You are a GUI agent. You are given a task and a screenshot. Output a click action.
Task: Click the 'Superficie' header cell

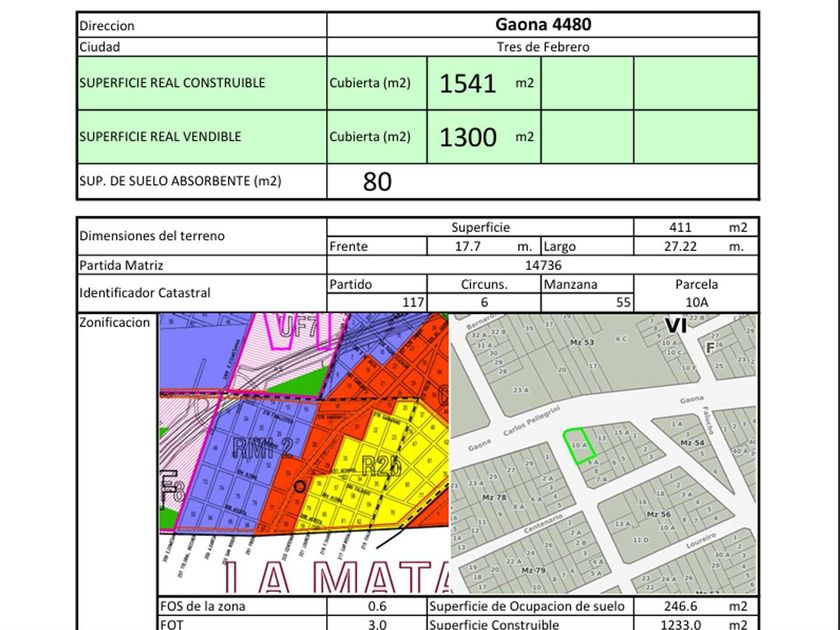(480, 227)
